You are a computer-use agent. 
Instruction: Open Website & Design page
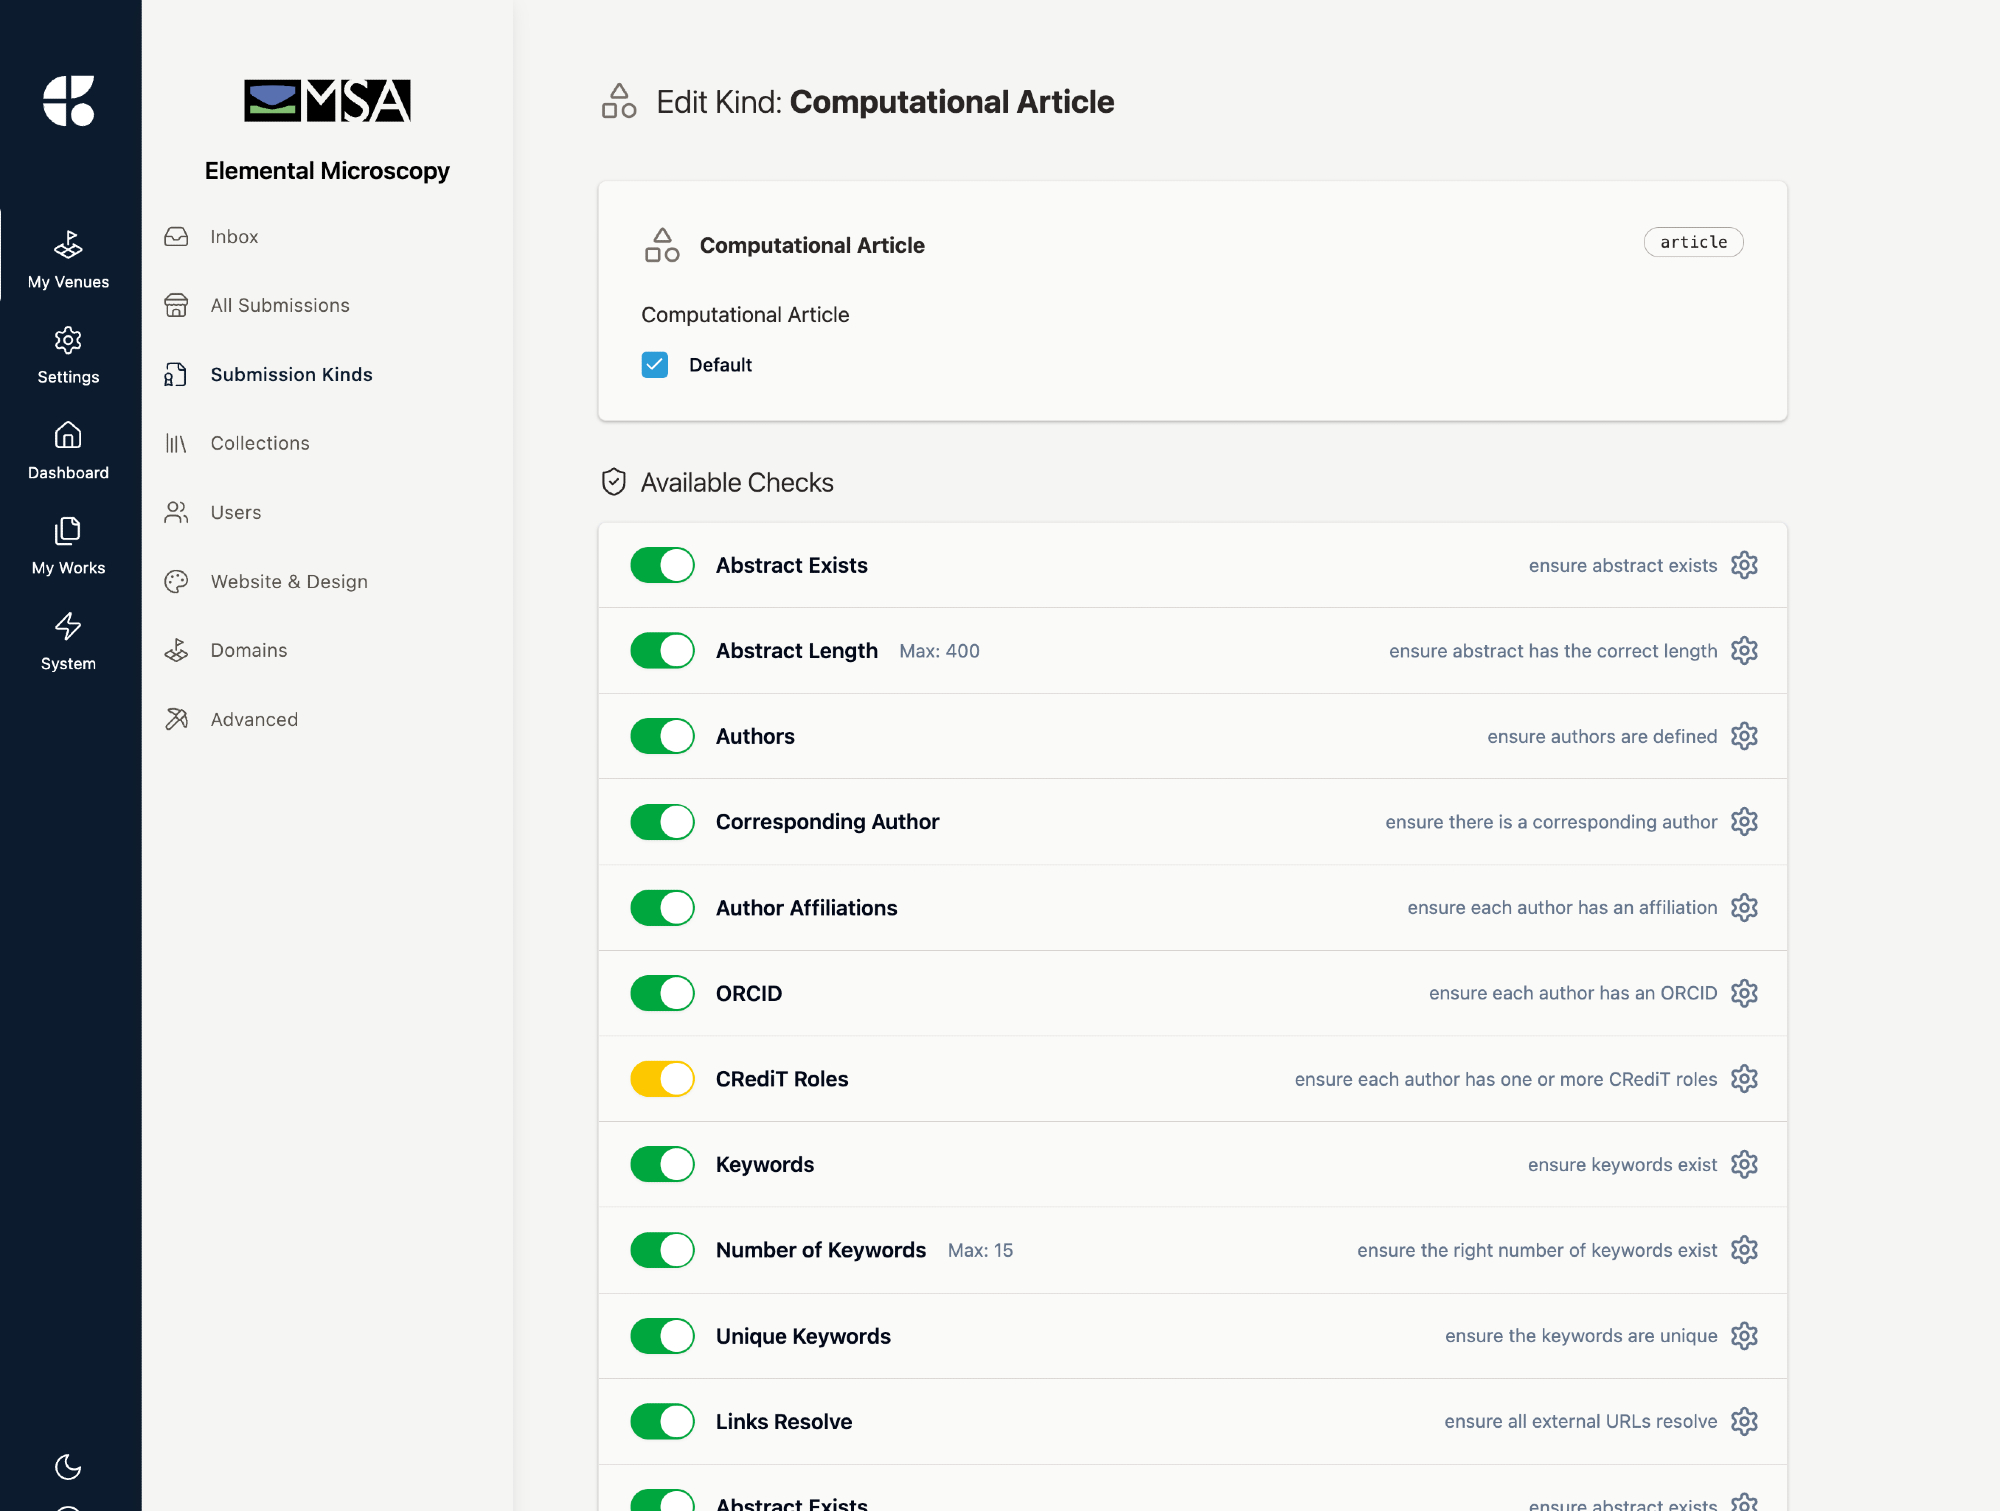289,581
